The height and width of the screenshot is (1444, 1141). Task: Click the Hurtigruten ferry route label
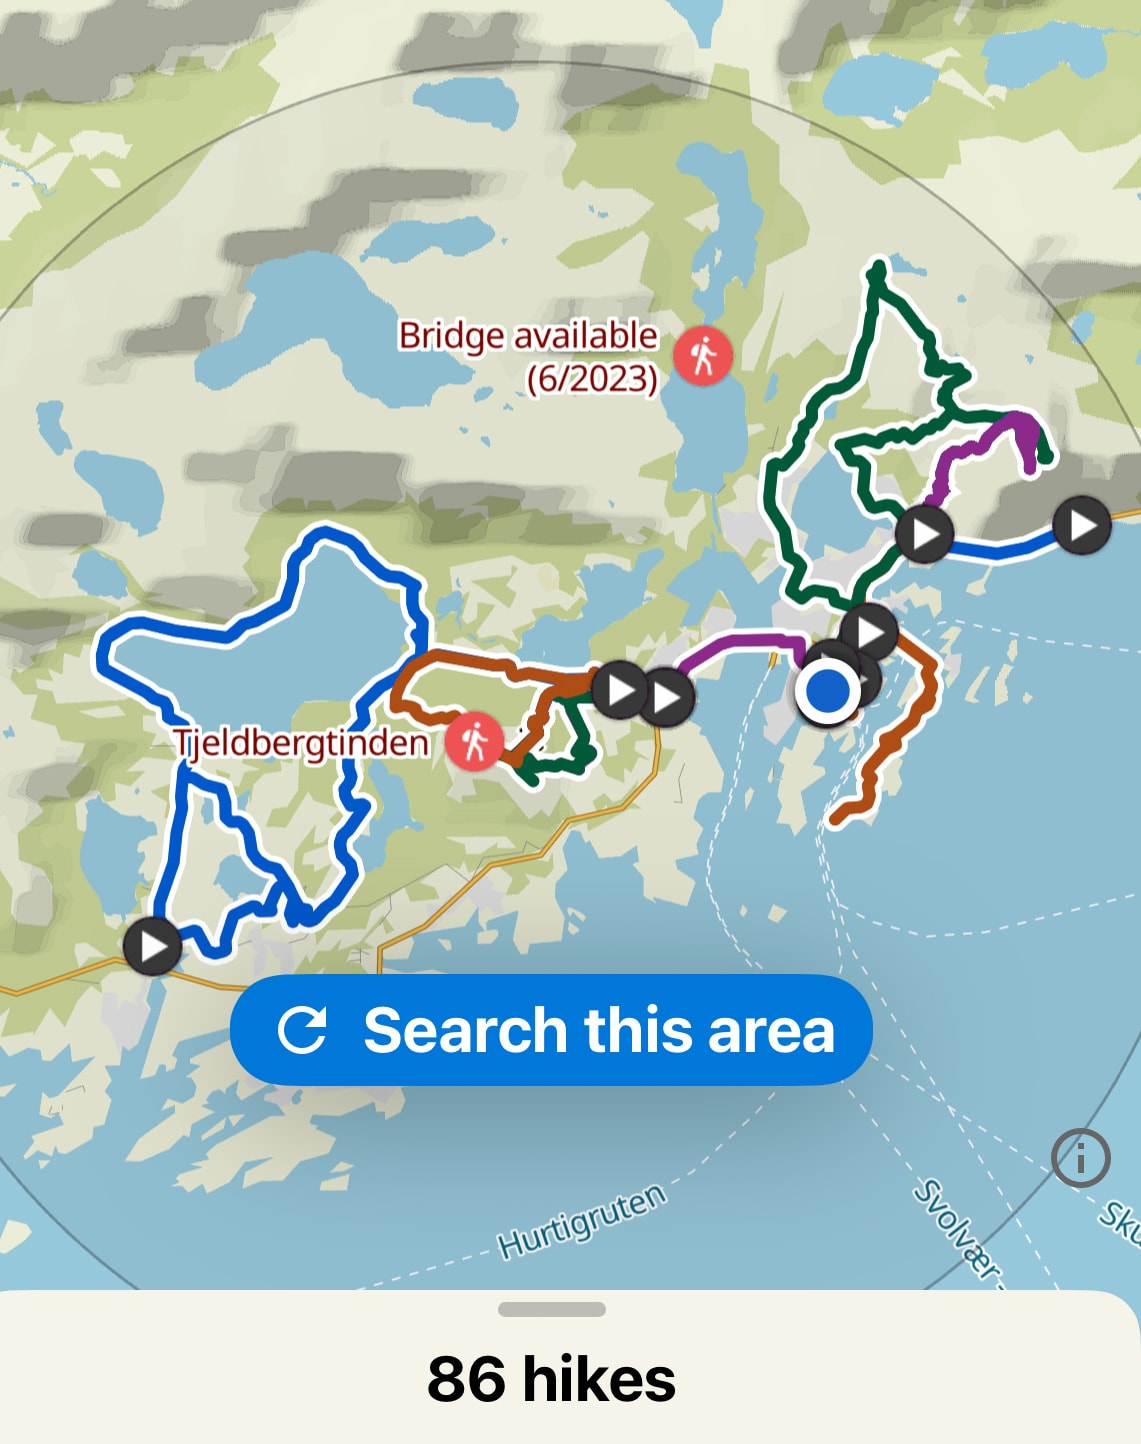pyautogui.click(x=582, y=1221)
